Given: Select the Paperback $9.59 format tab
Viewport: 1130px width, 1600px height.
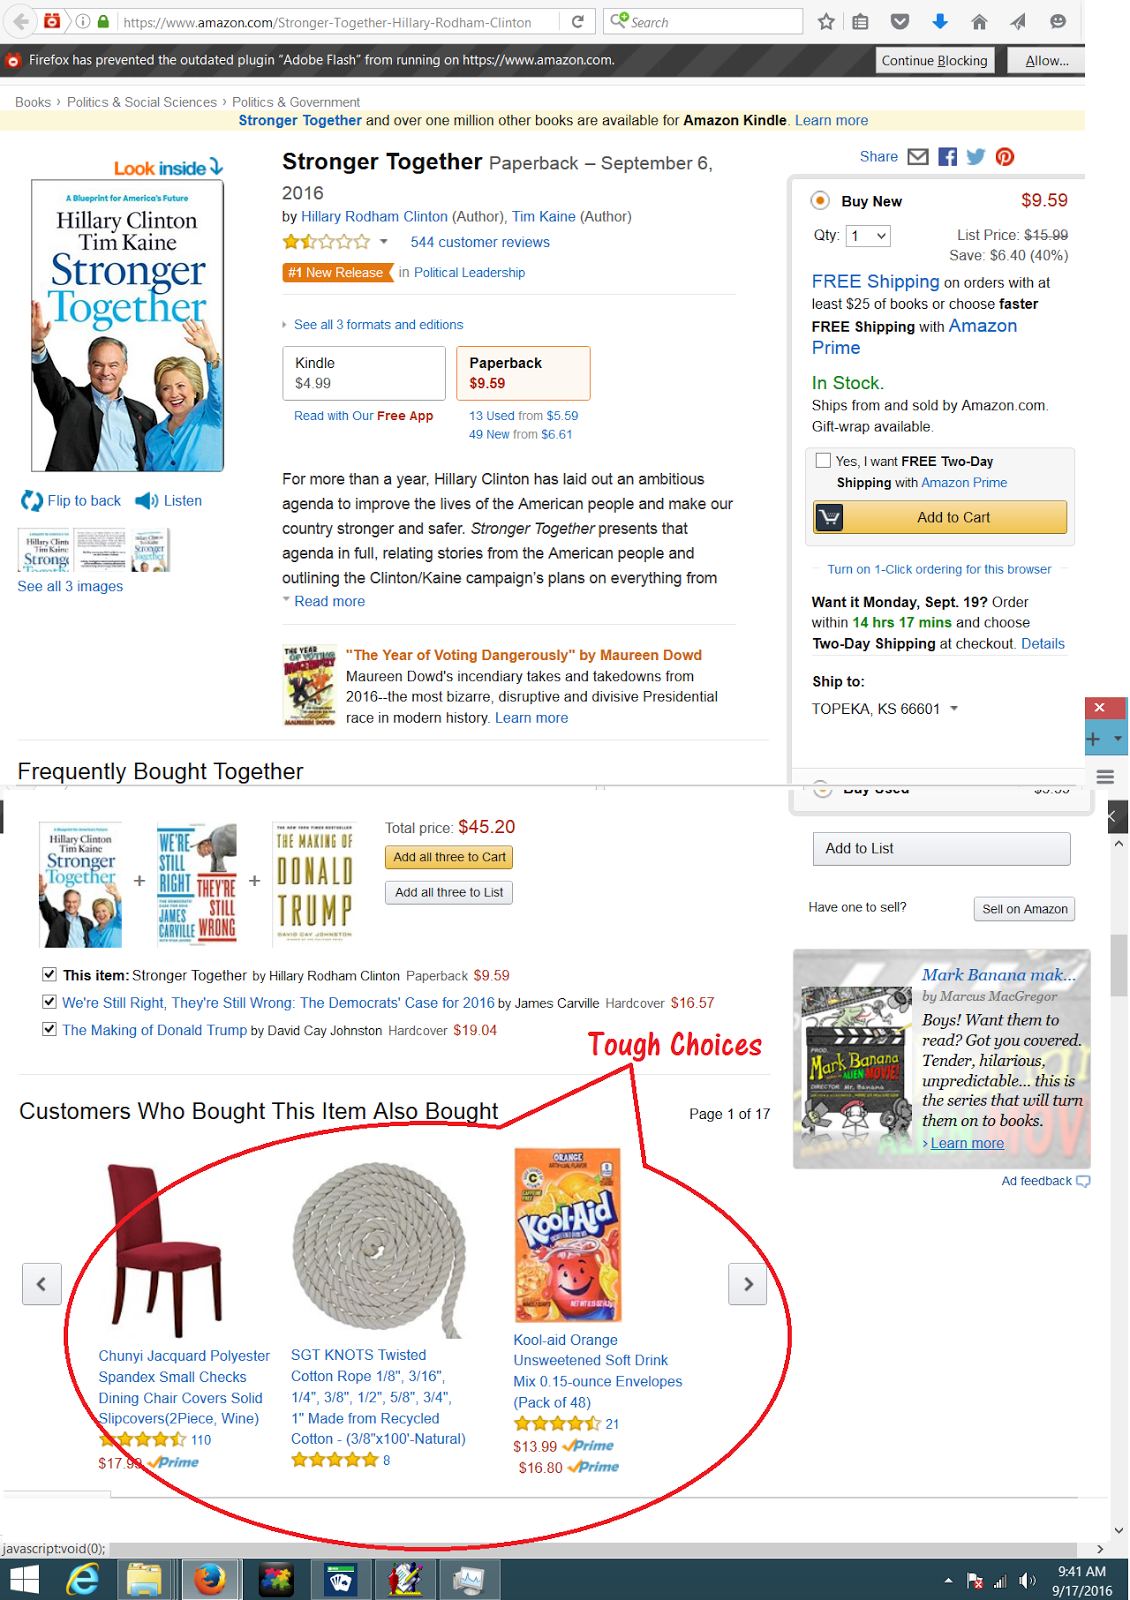Looking at the screenshot, I should click(x=523, y=373).
